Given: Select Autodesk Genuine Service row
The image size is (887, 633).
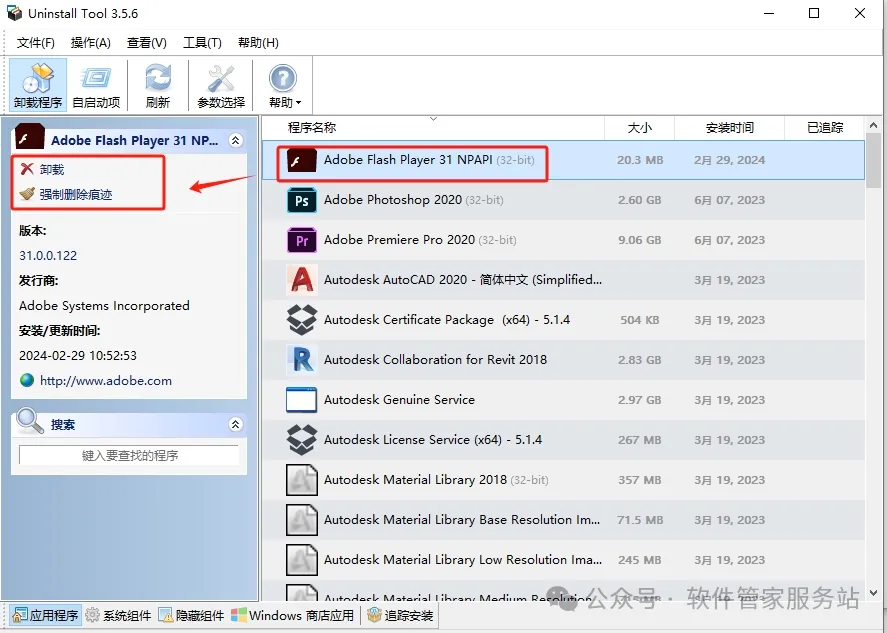Looking at the screenshot, I should (x=563, y=400).
